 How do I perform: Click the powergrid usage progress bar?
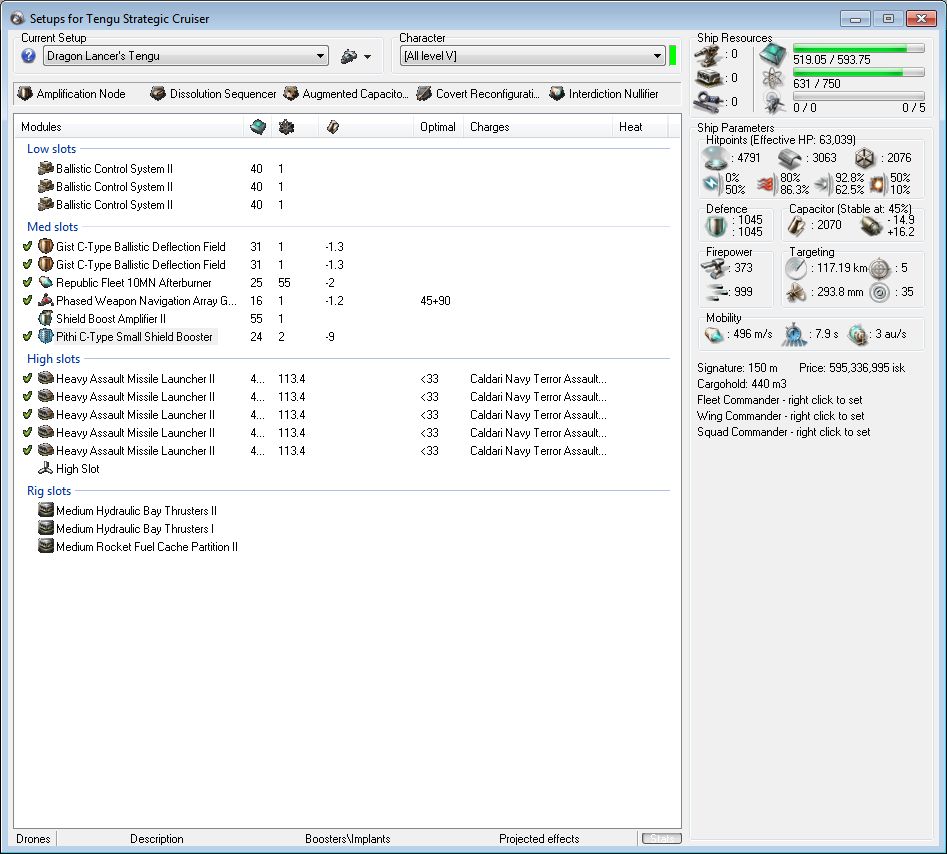[x=858, y=72]
